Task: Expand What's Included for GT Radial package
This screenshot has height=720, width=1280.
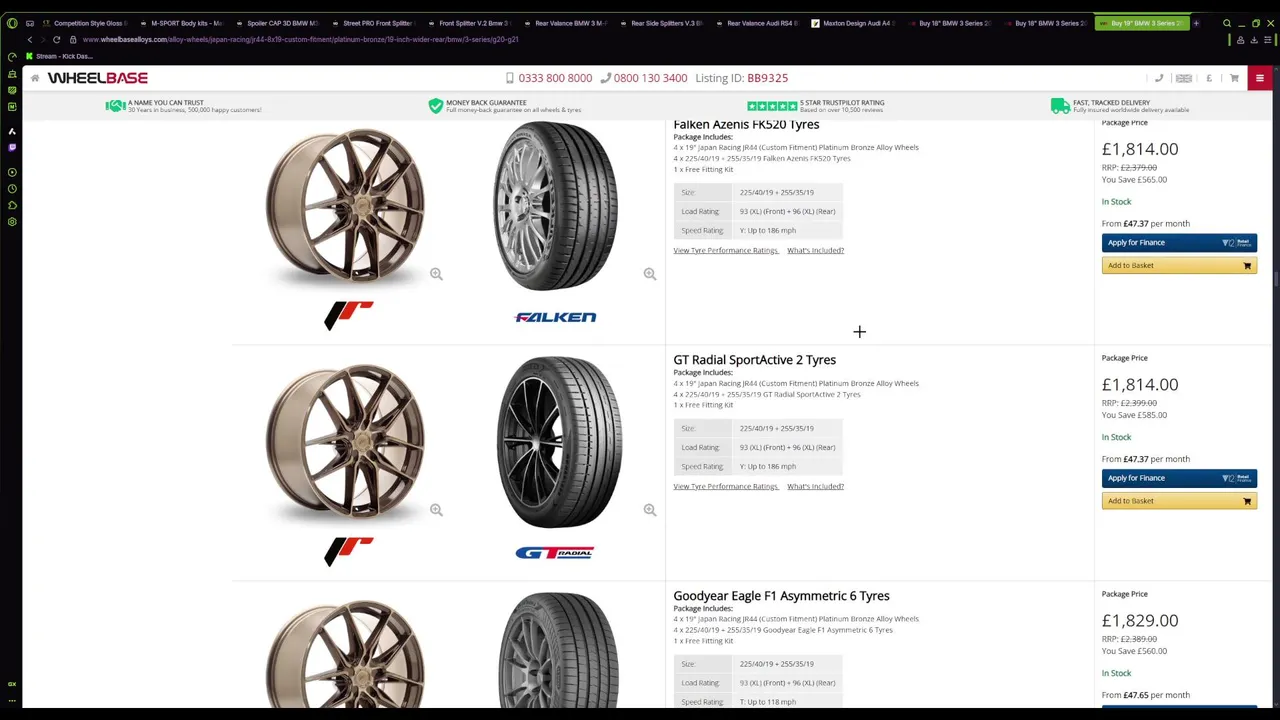Action: [x=815, y=486]
